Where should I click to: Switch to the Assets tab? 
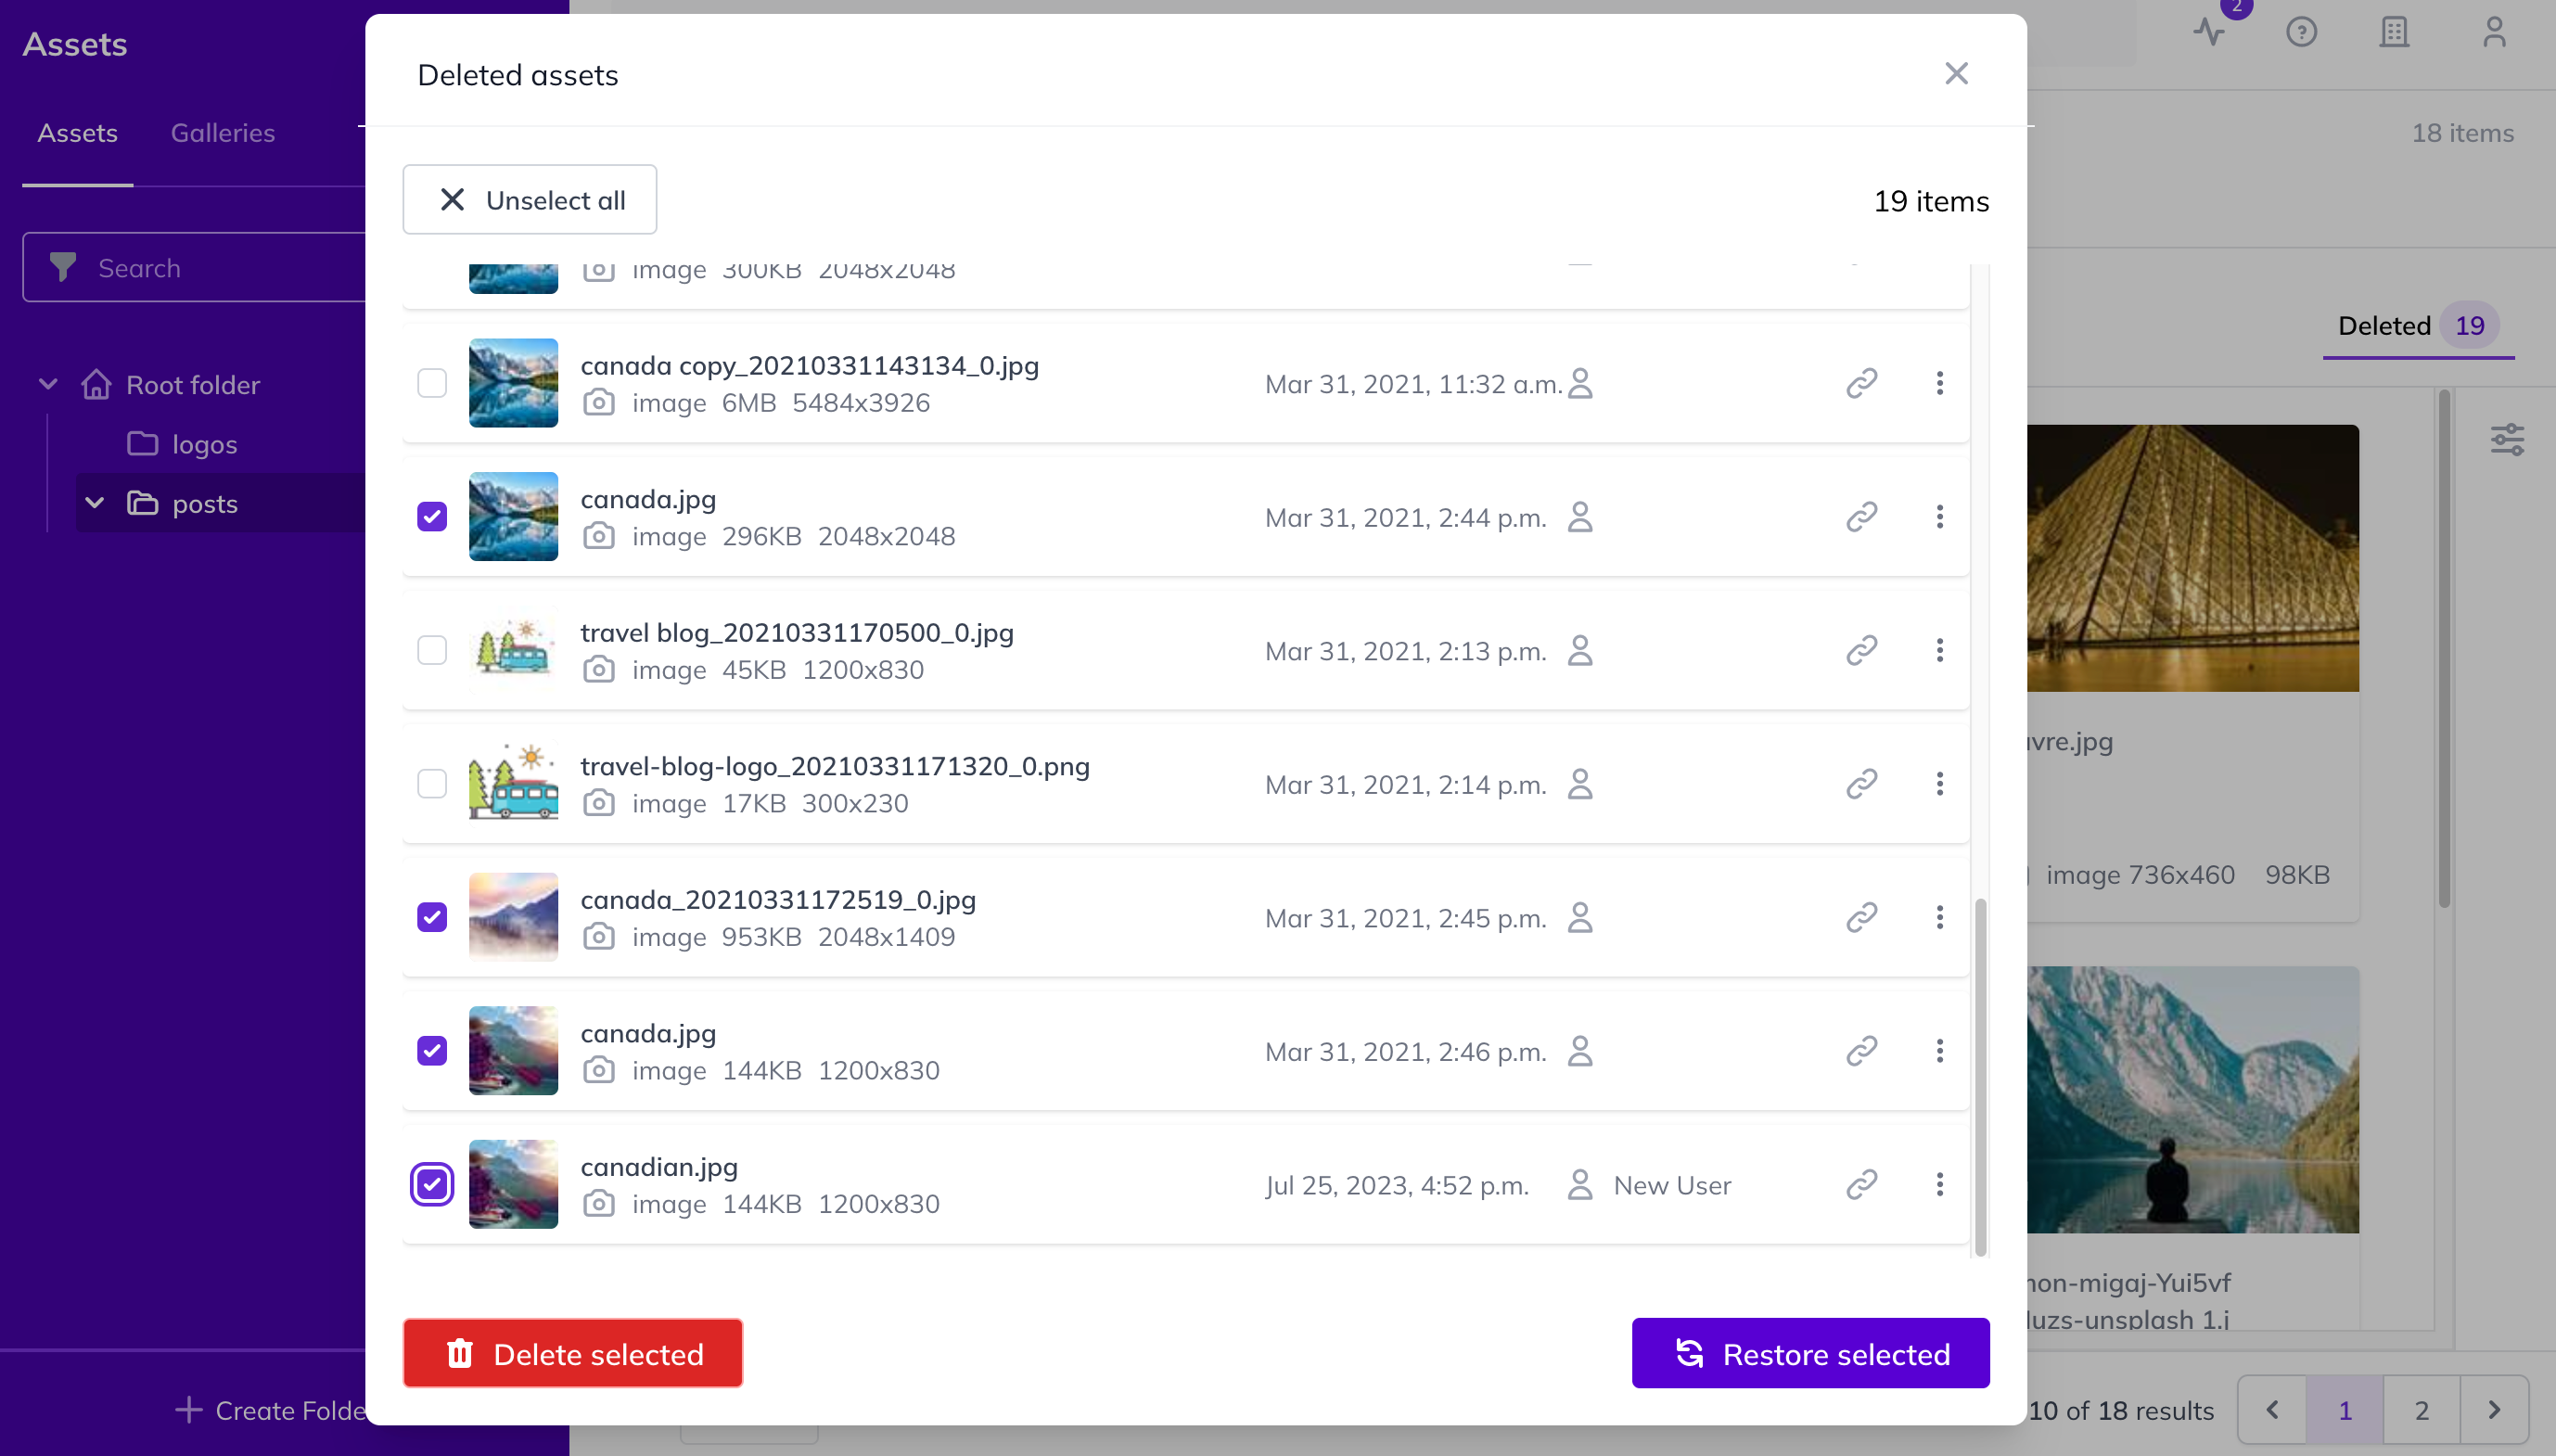click(77, 133)
